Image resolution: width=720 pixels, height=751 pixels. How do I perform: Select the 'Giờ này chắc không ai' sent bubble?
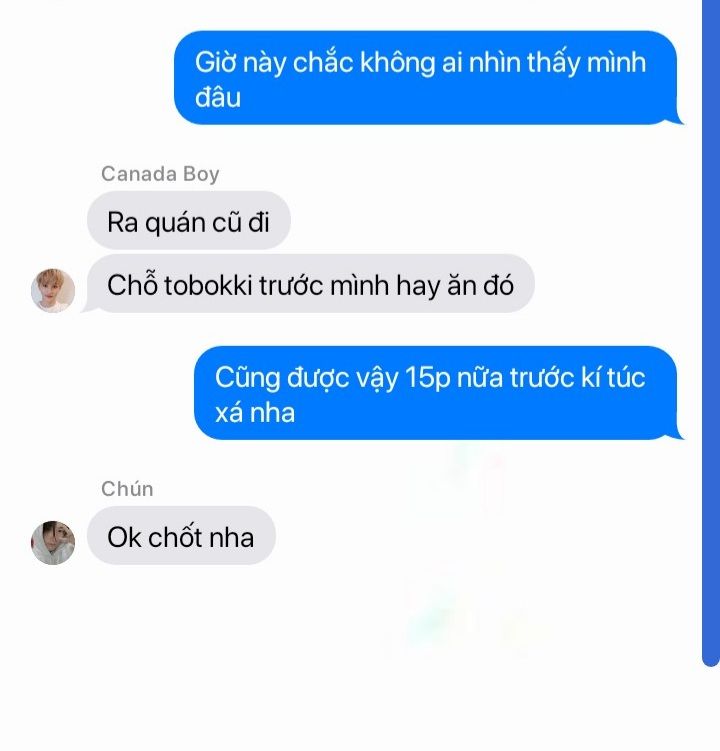click(428, 78)
